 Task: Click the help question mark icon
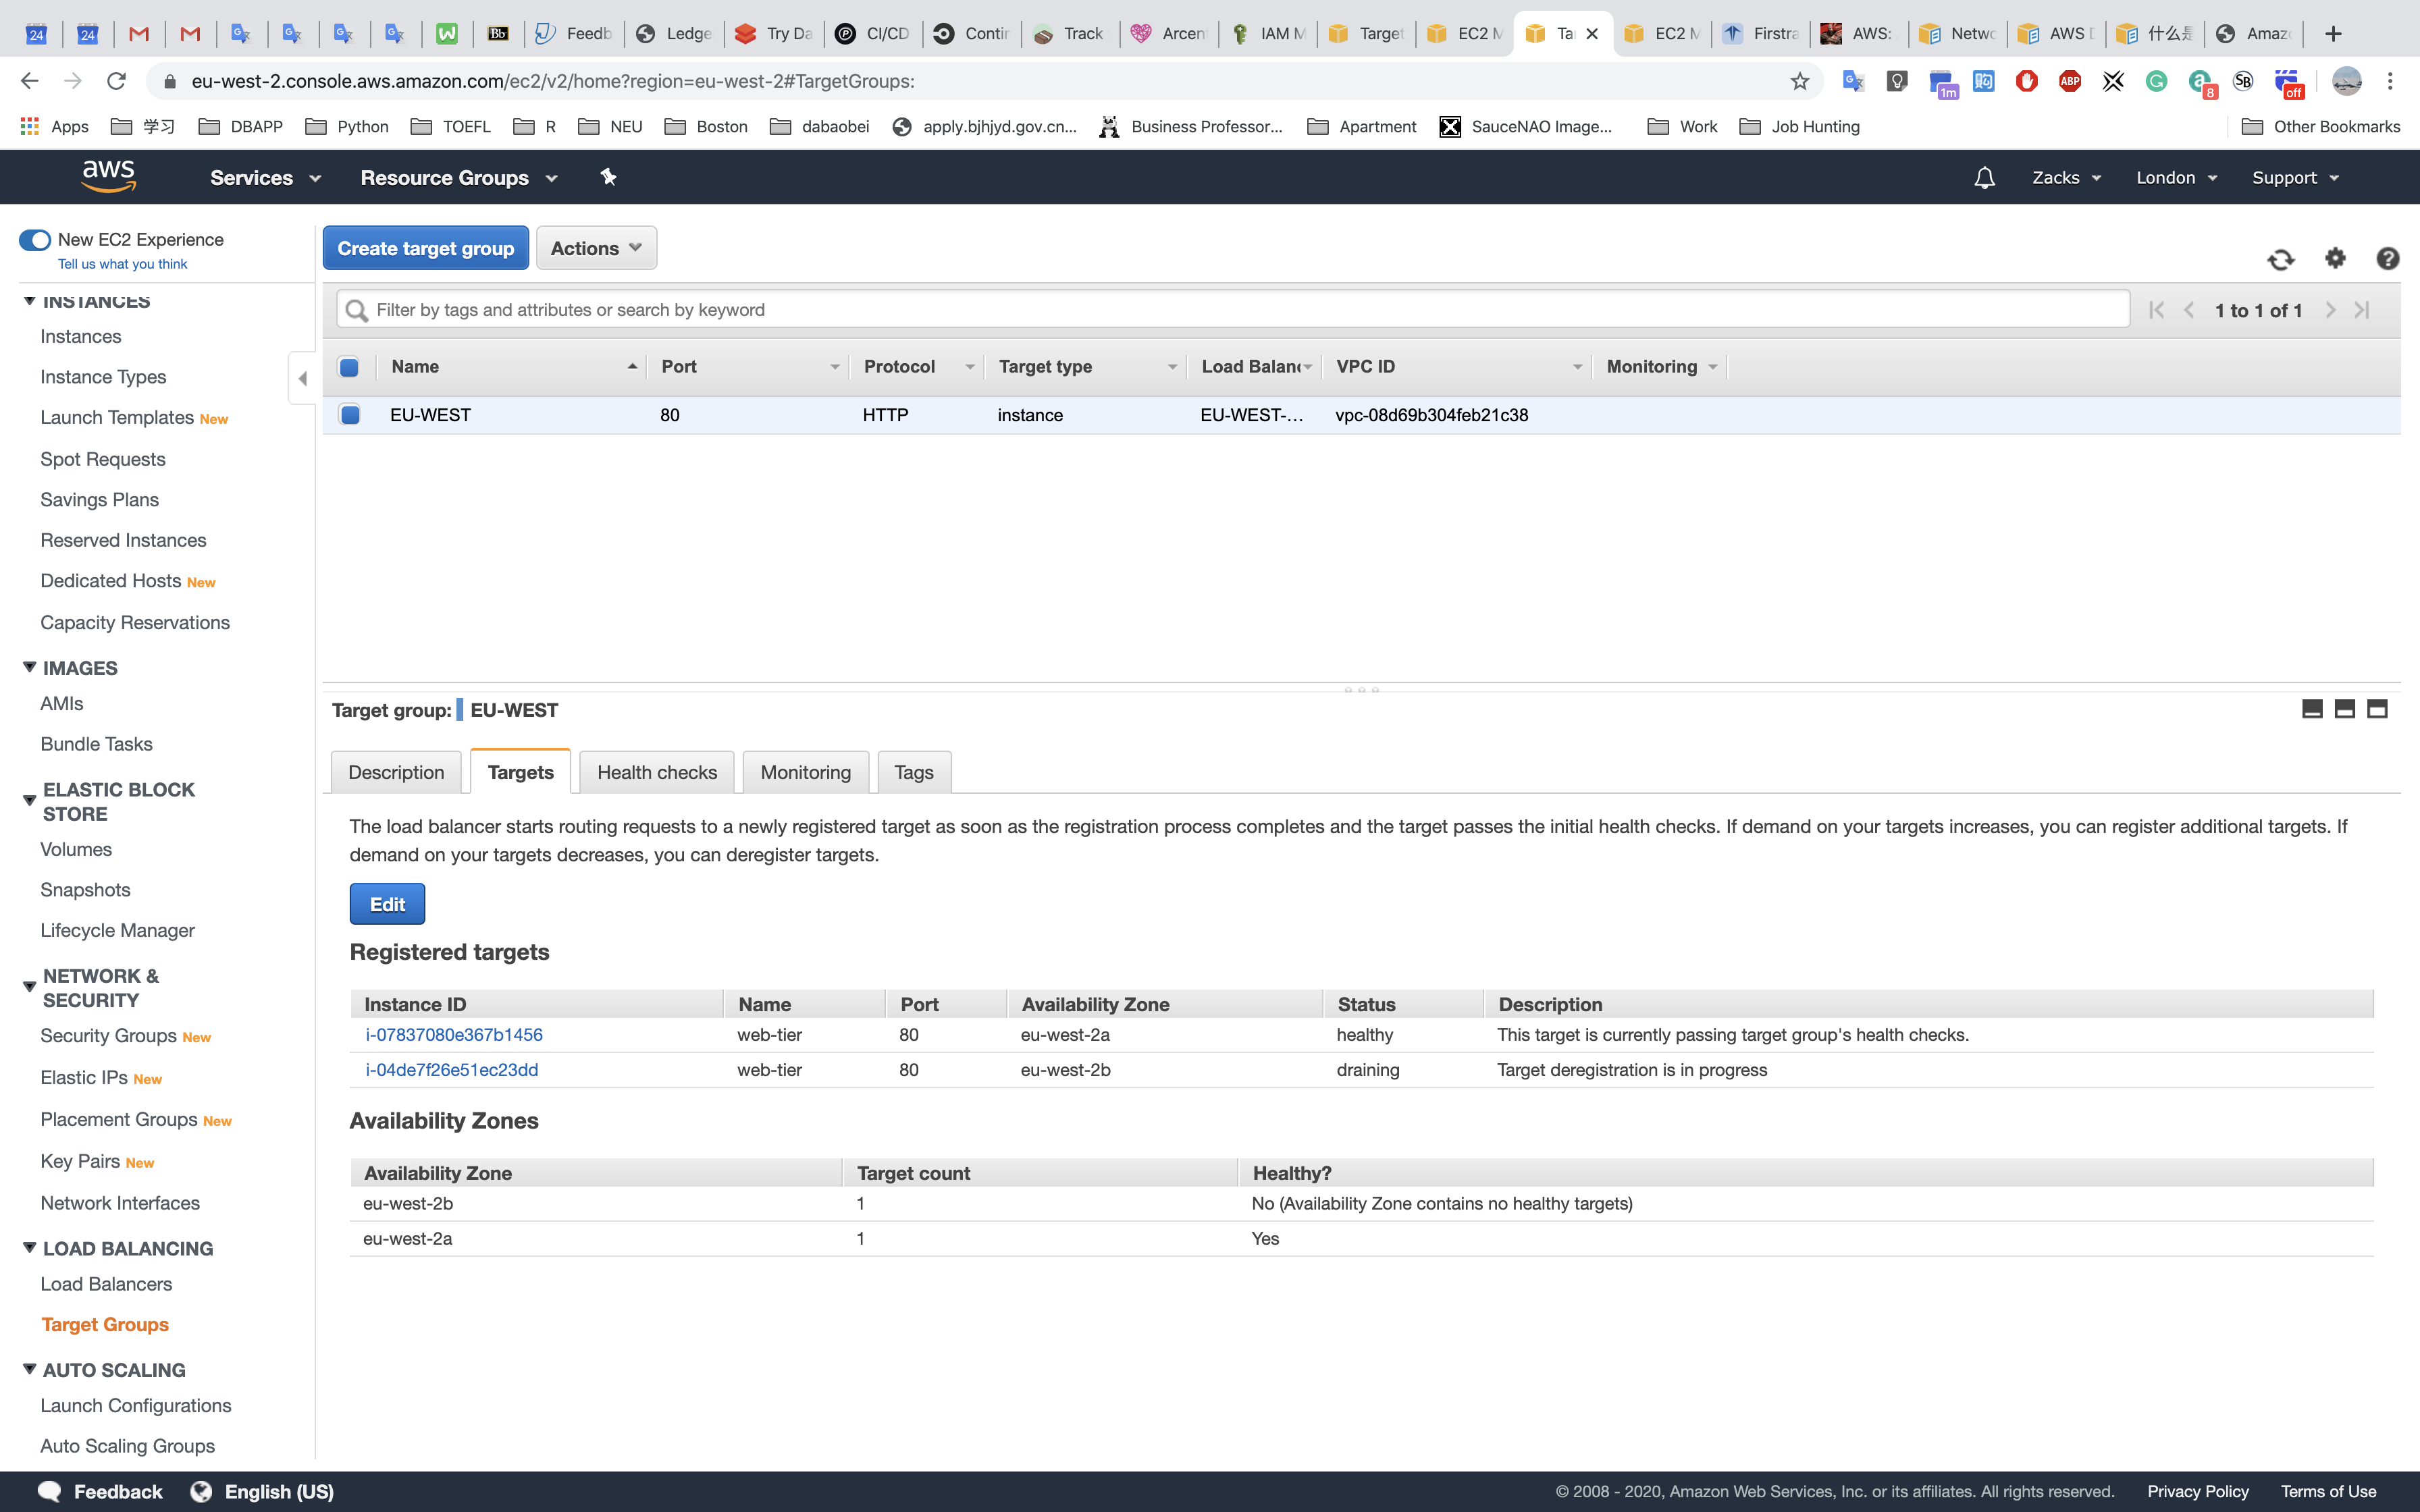tap(2387, 258)
